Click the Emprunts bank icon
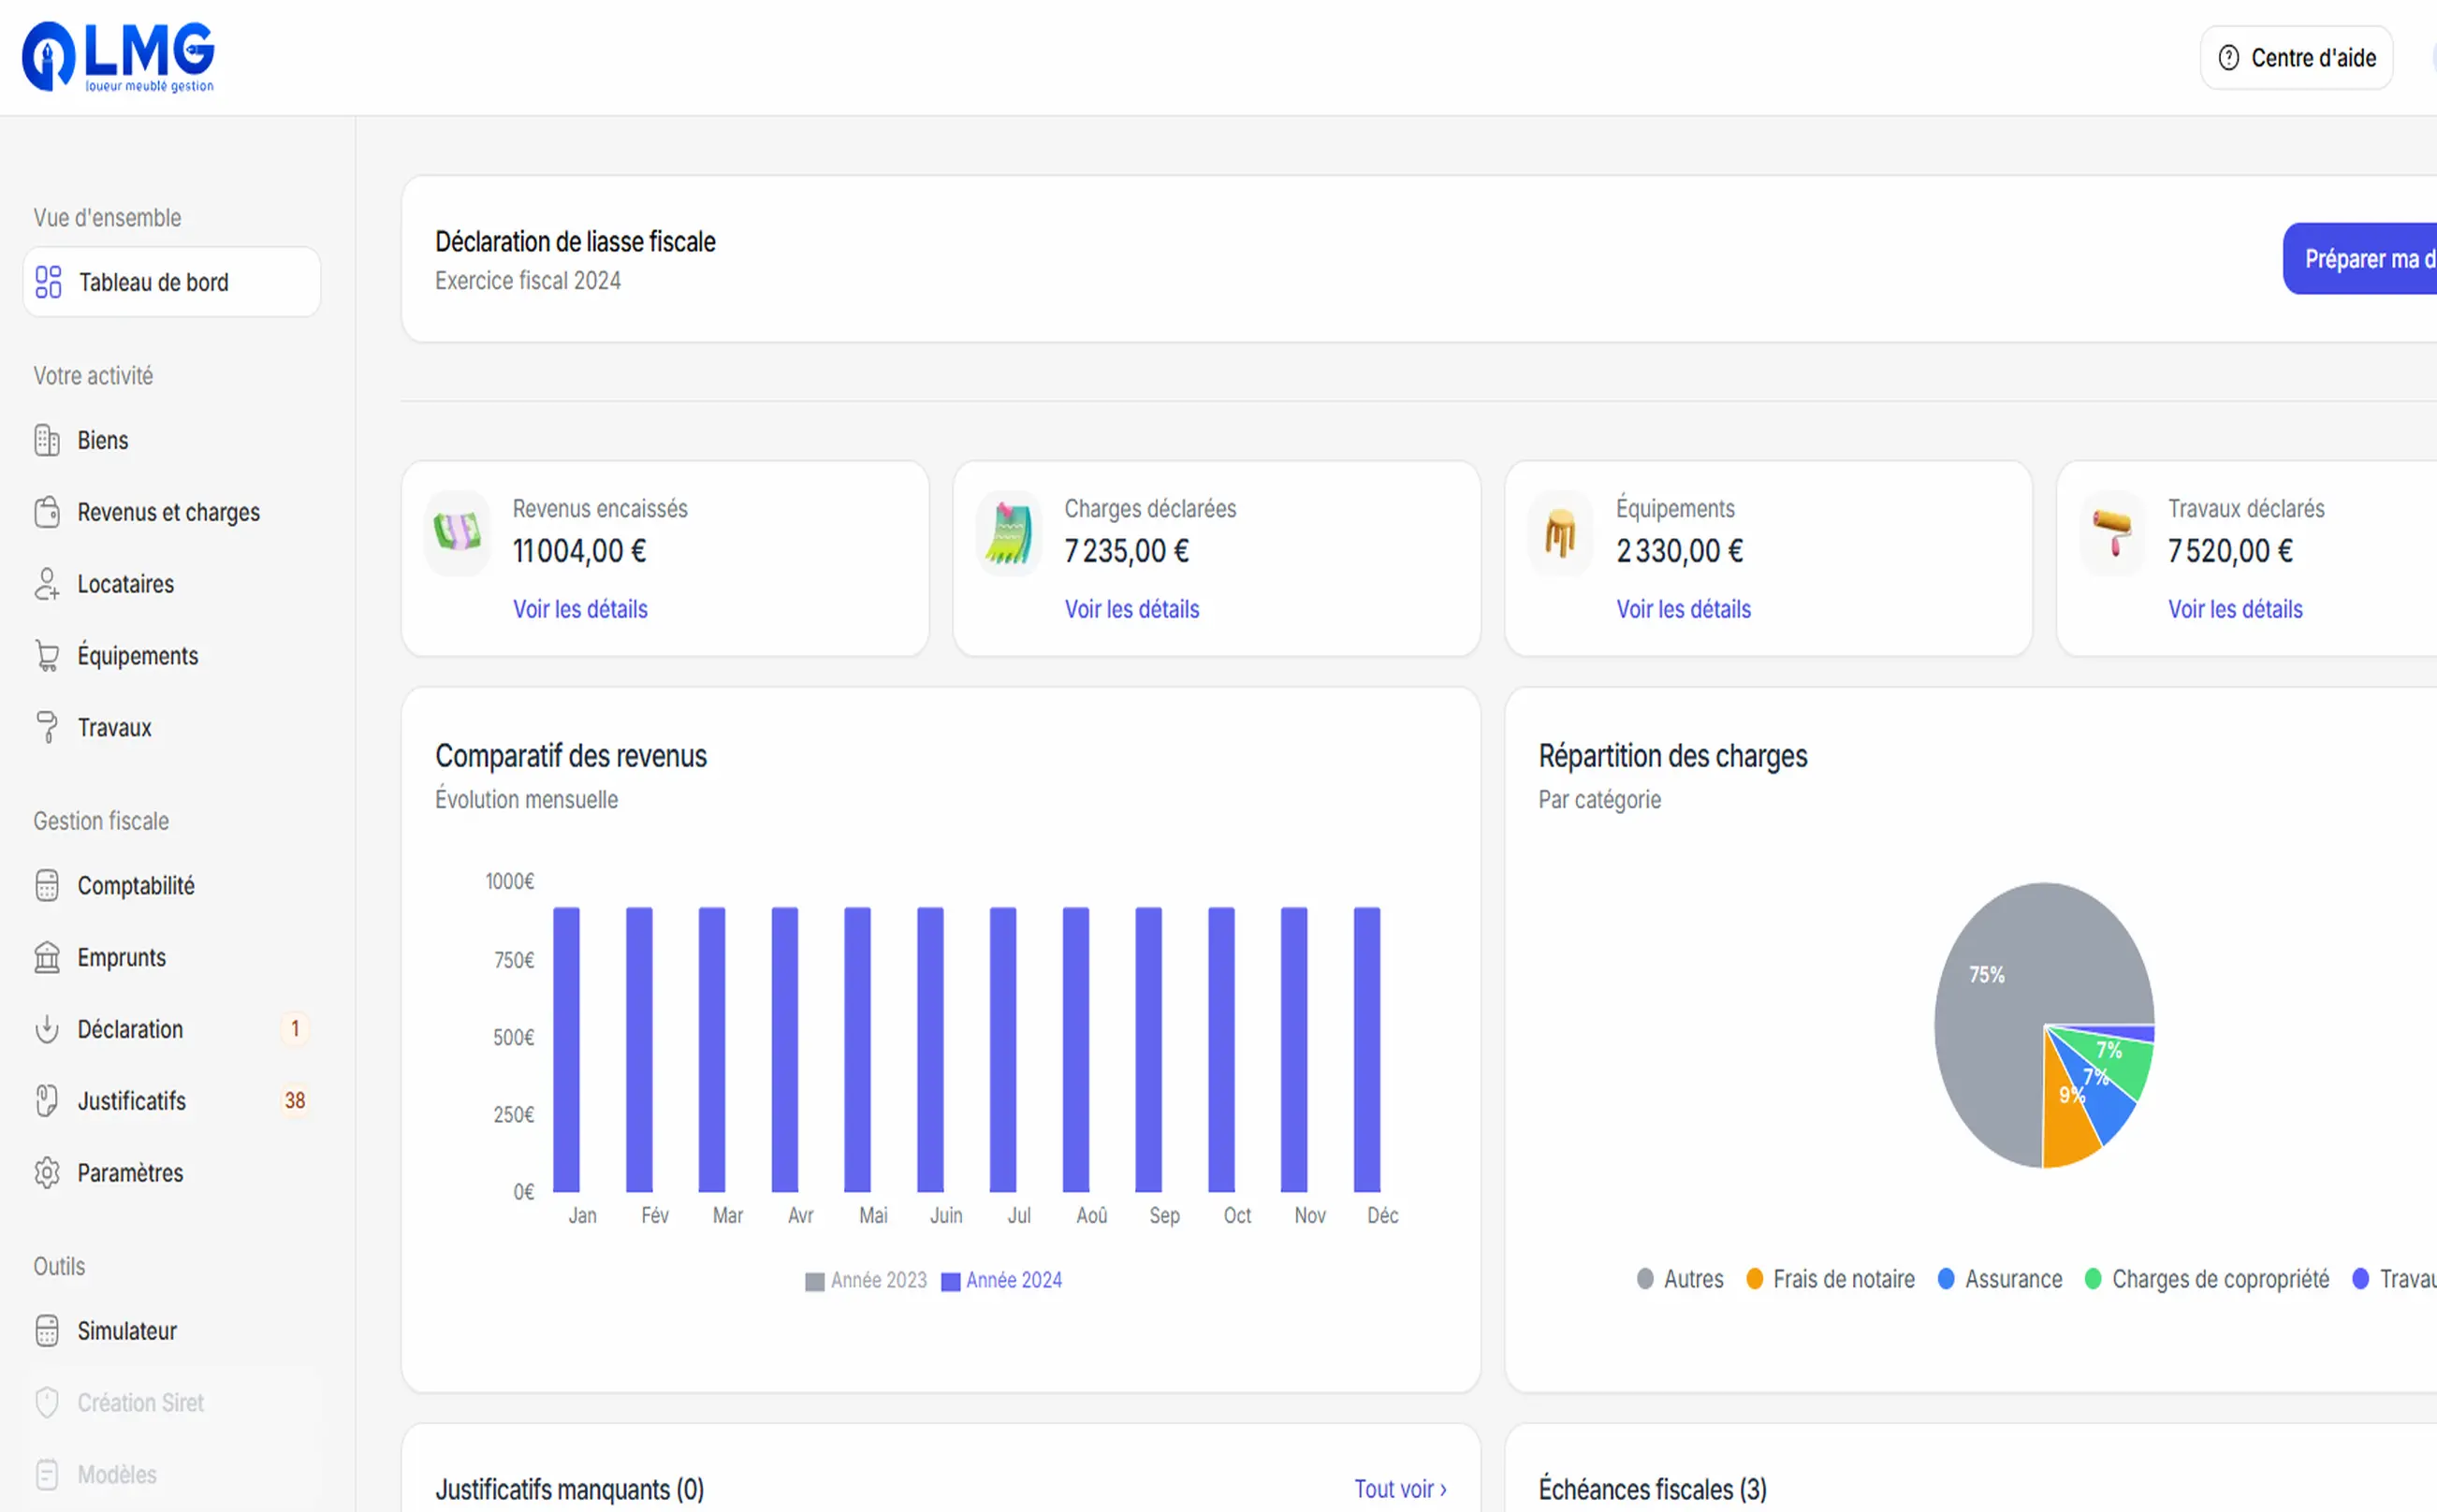 point(47,957)
